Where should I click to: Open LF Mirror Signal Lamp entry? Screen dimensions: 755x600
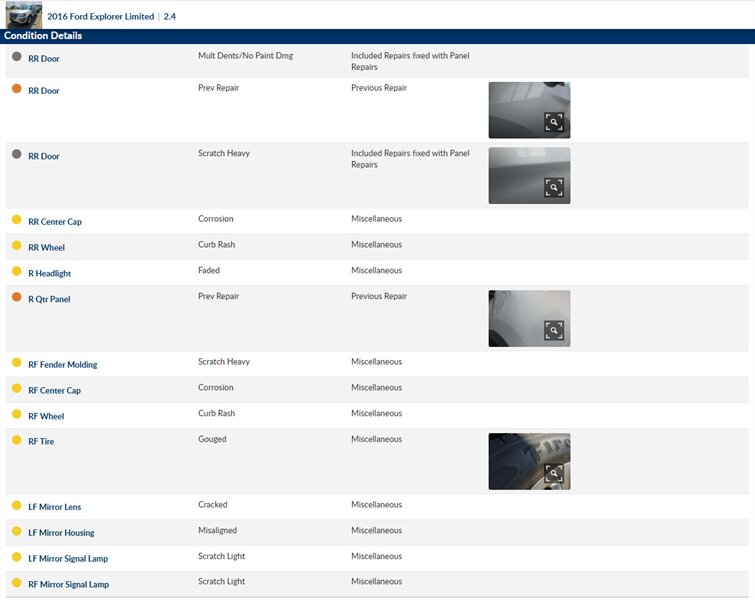point(68,559)
